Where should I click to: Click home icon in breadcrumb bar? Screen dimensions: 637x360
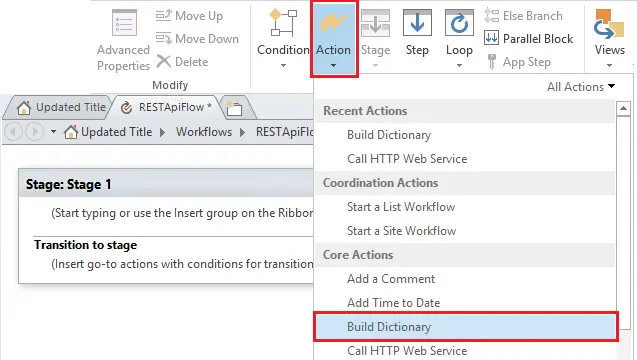71,132
